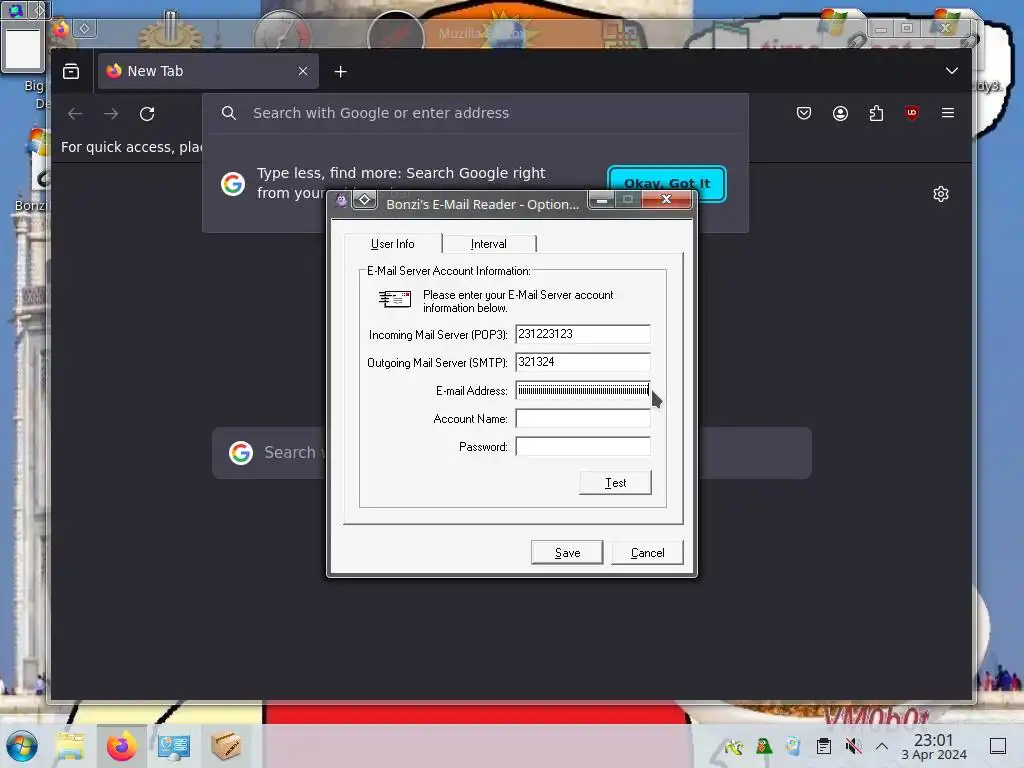Open the clock showing 23:01
The height and width of the screenshot is (768, 1024).
[x=934, y=746]
